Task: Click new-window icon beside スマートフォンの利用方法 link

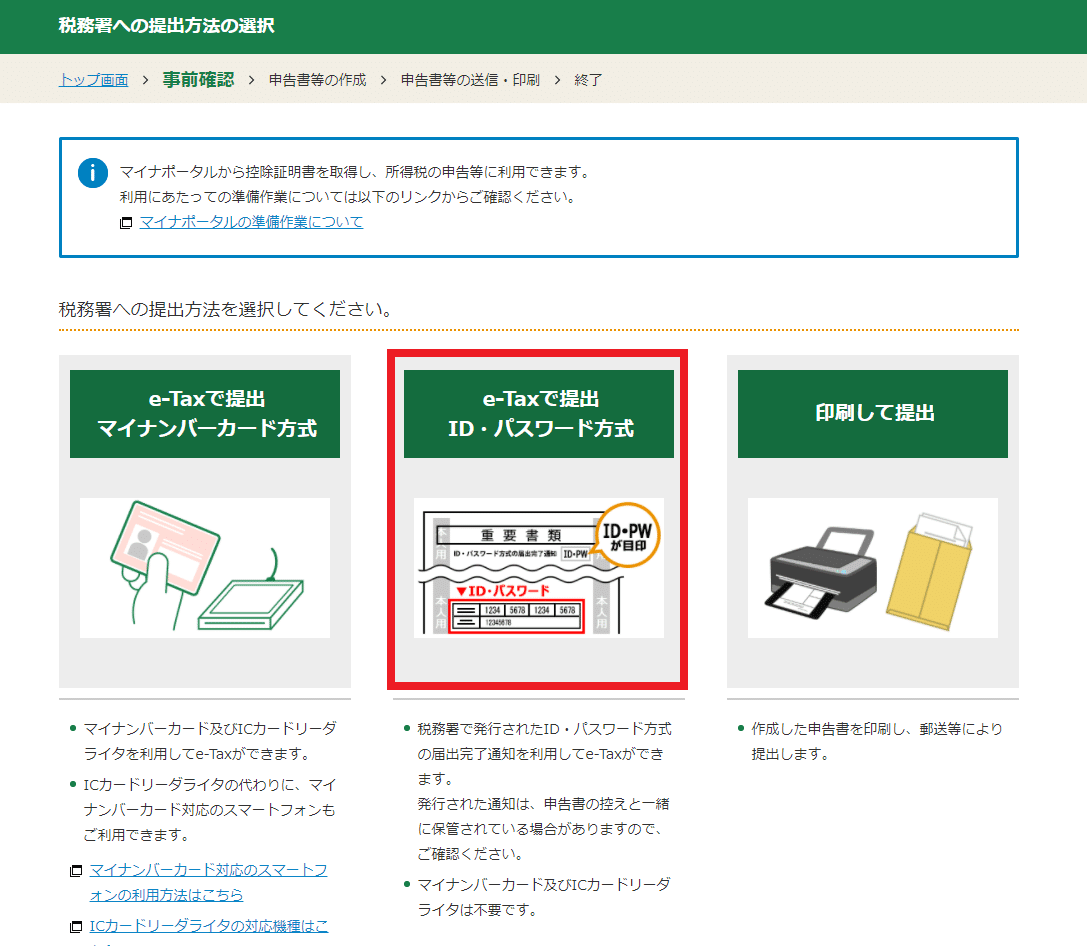Action: pyautogui.click(x=76, y=870)
